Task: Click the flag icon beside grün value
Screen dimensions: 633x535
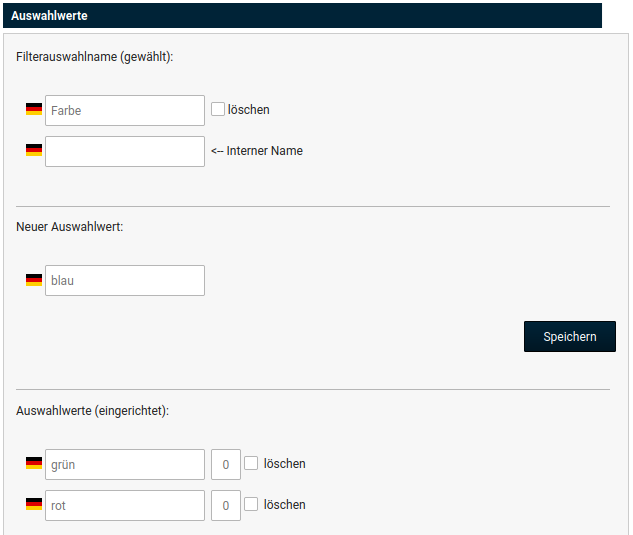Action: [x=34, y=464]
